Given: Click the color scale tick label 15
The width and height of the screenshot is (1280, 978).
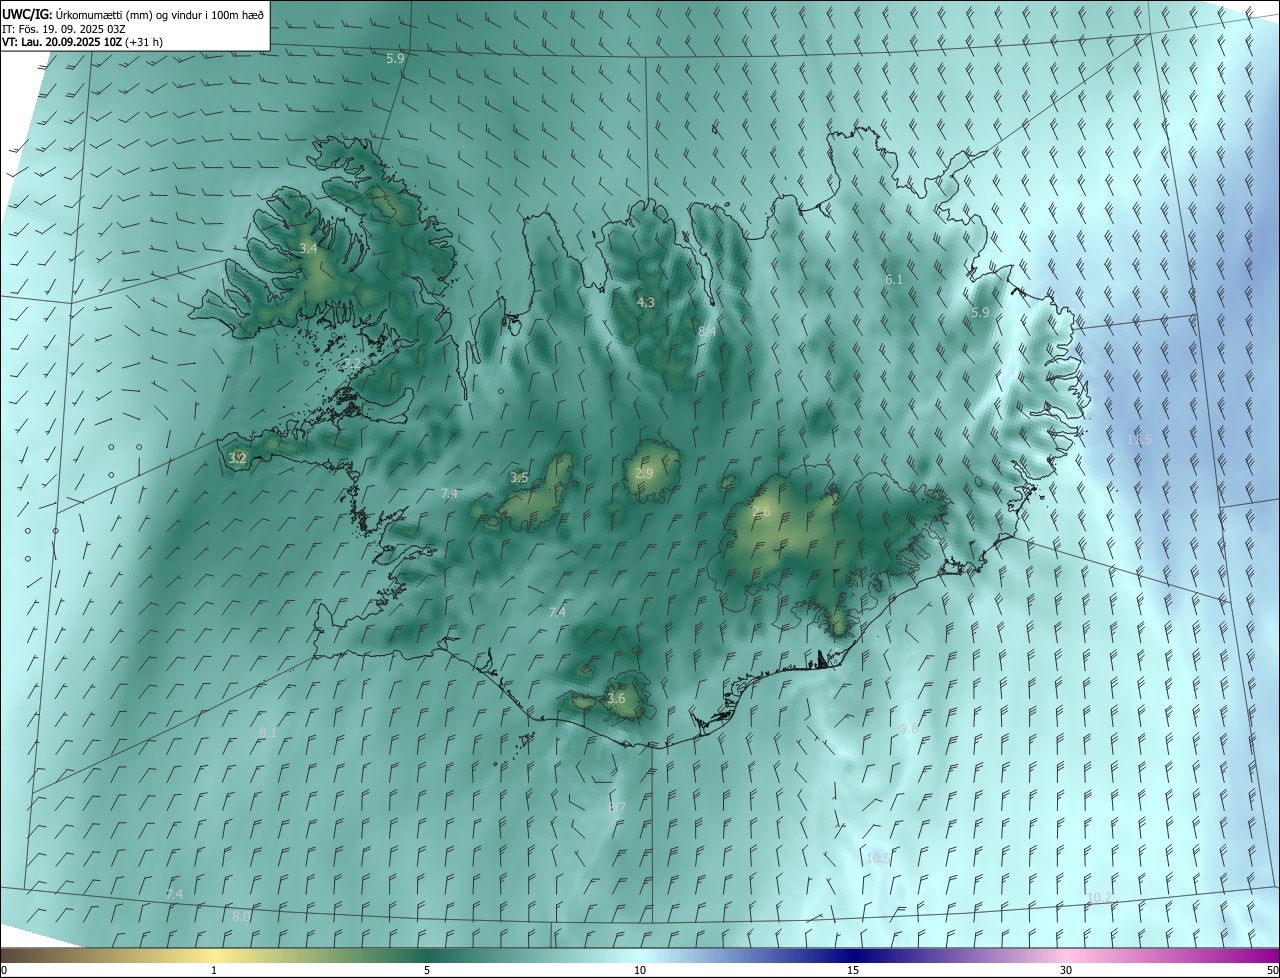Looking at the screenshot, I should click(x=853, y=971).
